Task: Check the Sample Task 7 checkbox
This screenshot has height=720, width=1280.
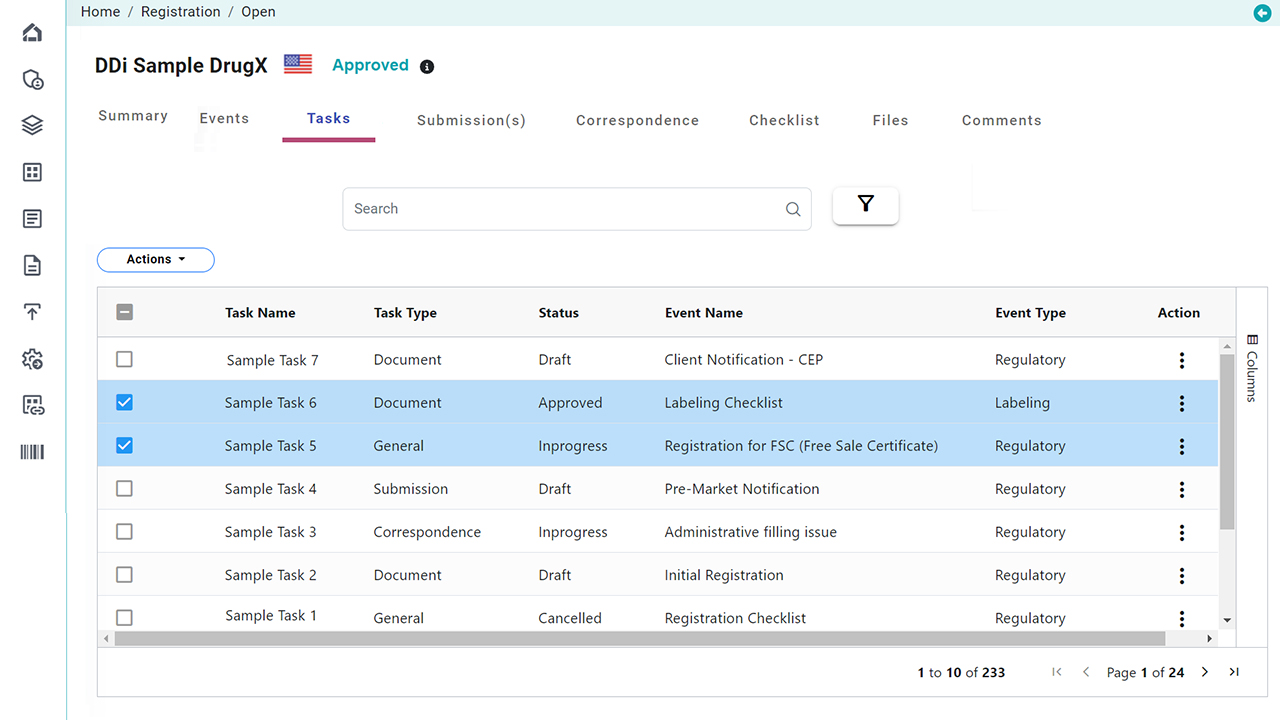Action: [x=124, y=359]
